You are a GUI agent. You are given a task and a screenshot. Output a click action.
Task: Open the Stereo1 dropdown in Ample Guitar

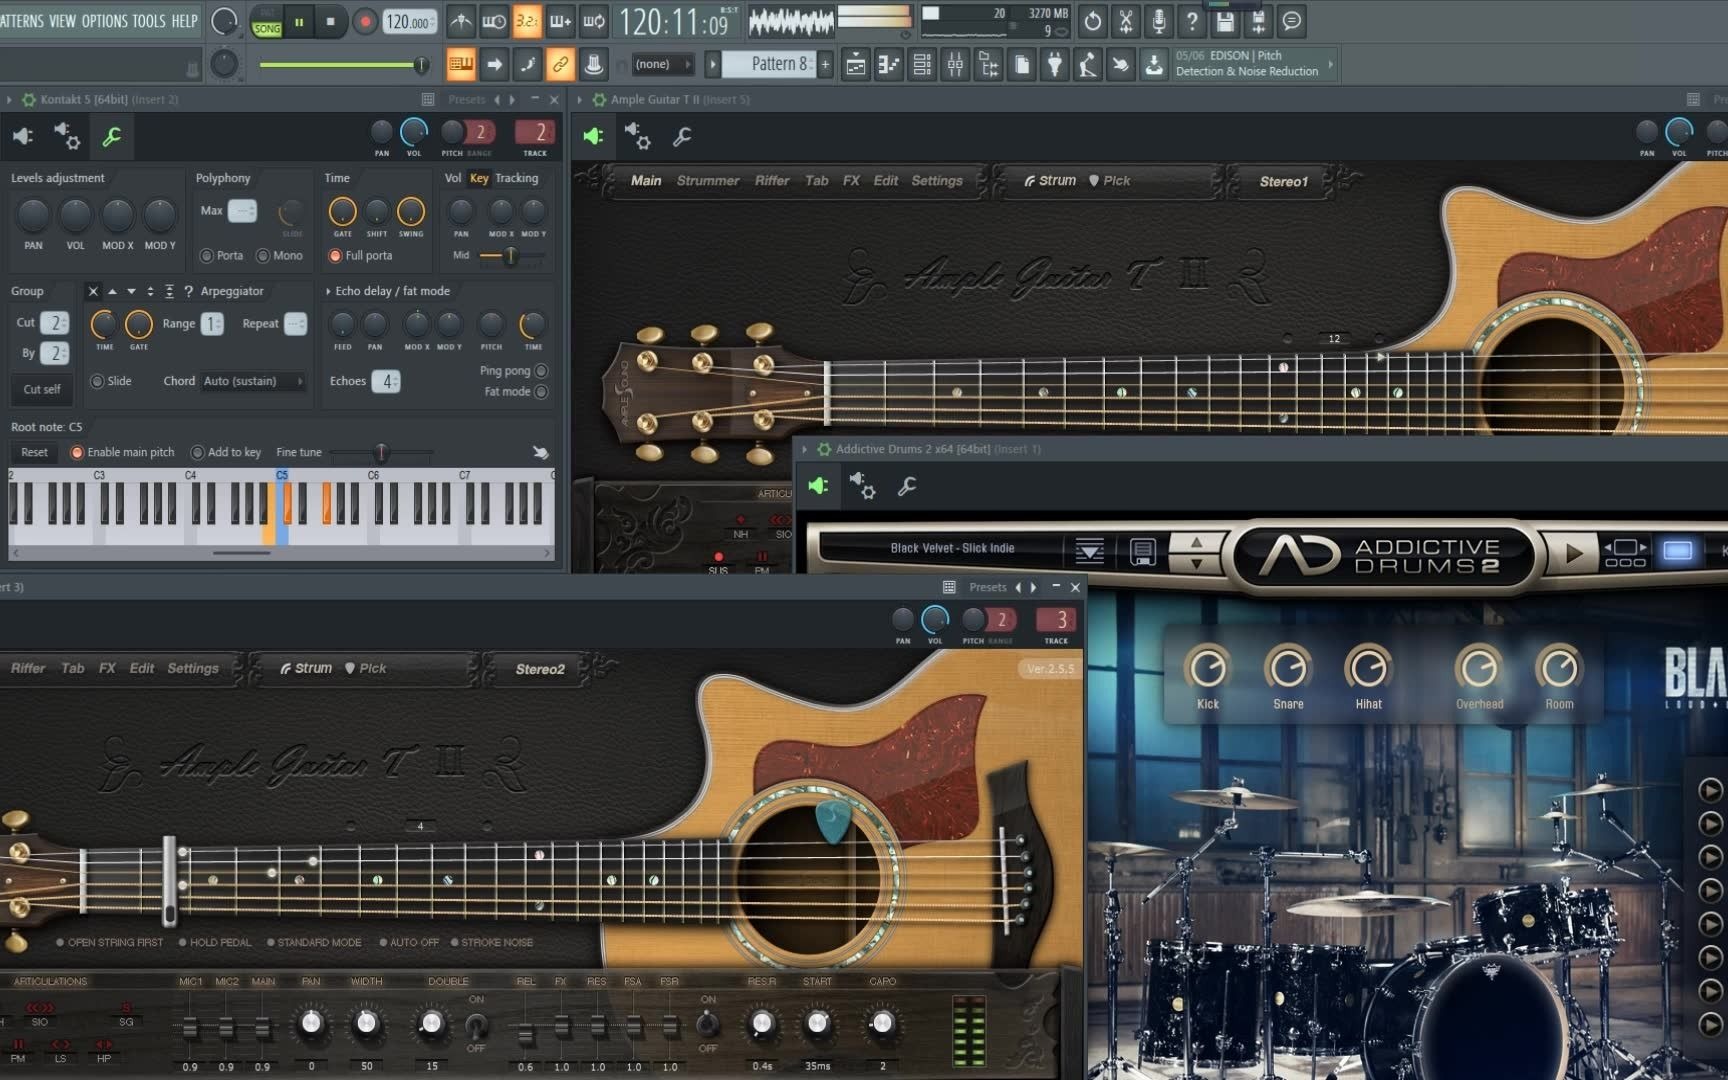tap(1283, 181)
